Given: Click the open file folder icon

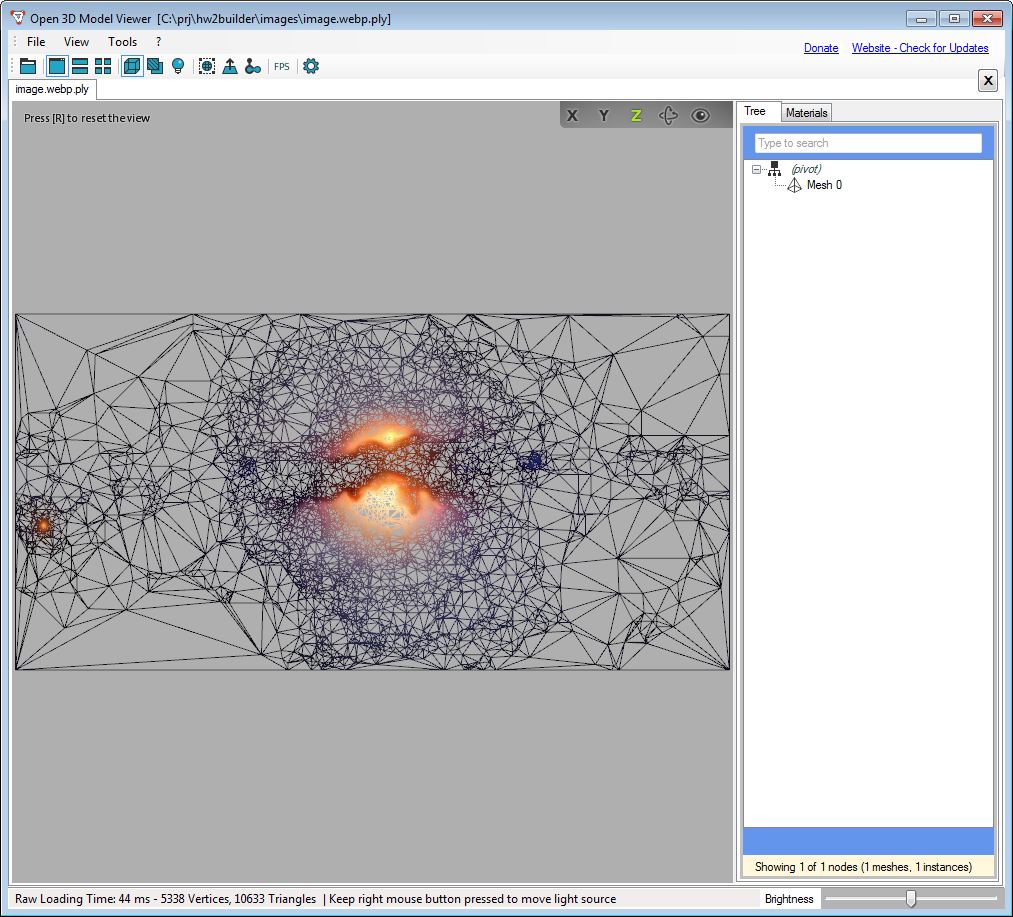Looking at the screenshot, I should pos(28,66).
